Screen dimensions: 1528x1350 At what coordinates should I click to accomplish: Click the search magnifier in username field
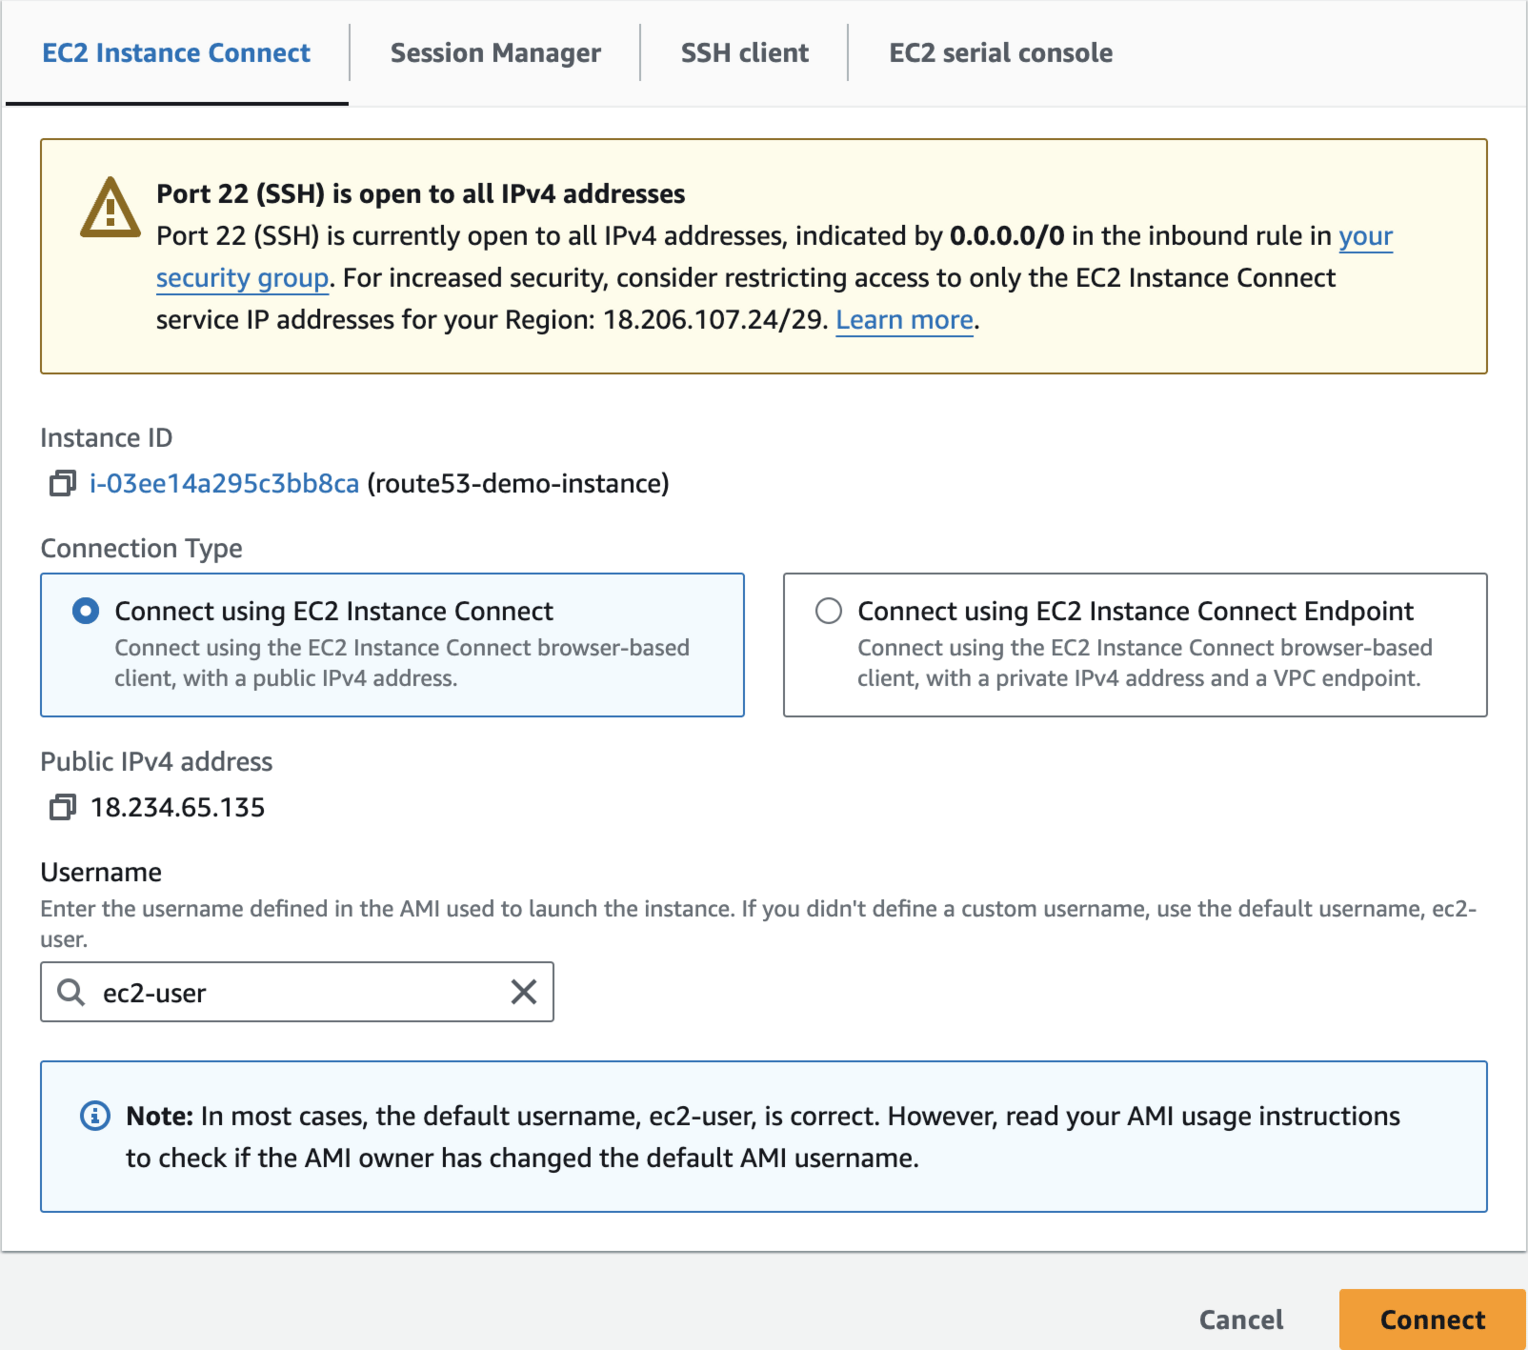click(71, 992)
